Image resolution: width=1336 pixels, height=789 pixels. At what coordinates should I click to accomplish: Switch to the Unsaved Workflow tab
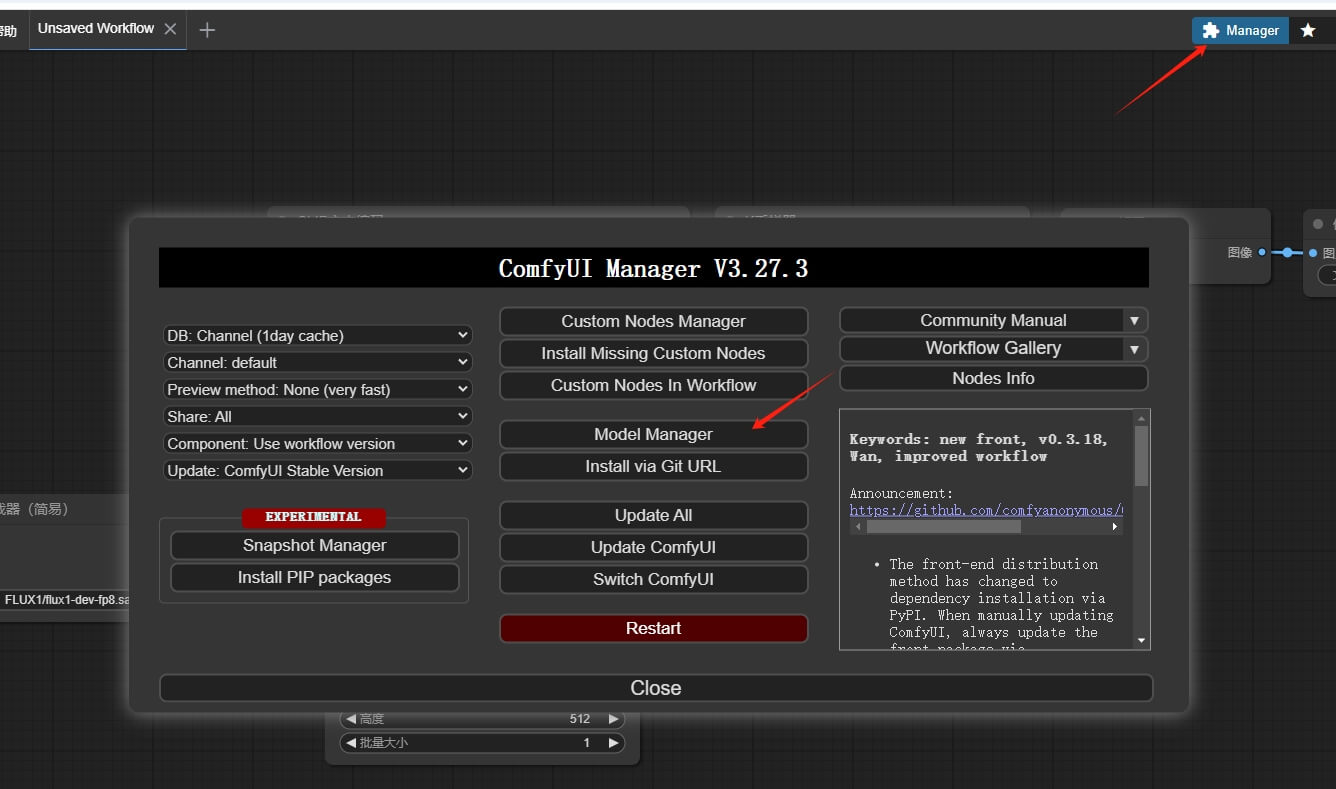[x=96, y=29]
